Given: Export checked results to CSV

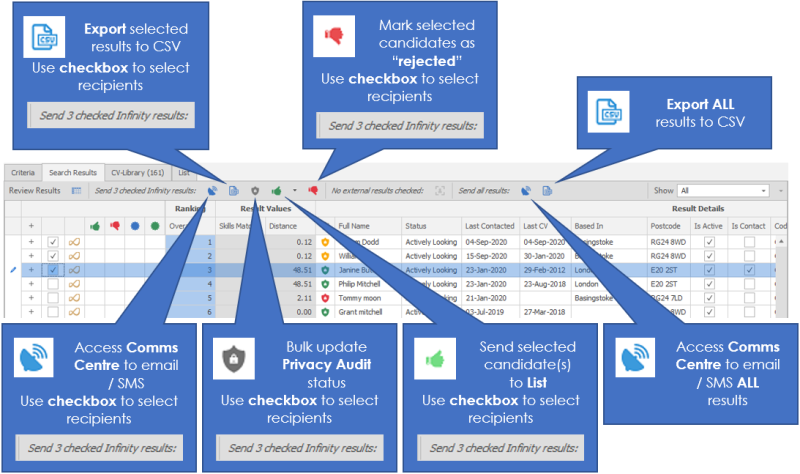Looking at the screenshot, I should point(233,190).
